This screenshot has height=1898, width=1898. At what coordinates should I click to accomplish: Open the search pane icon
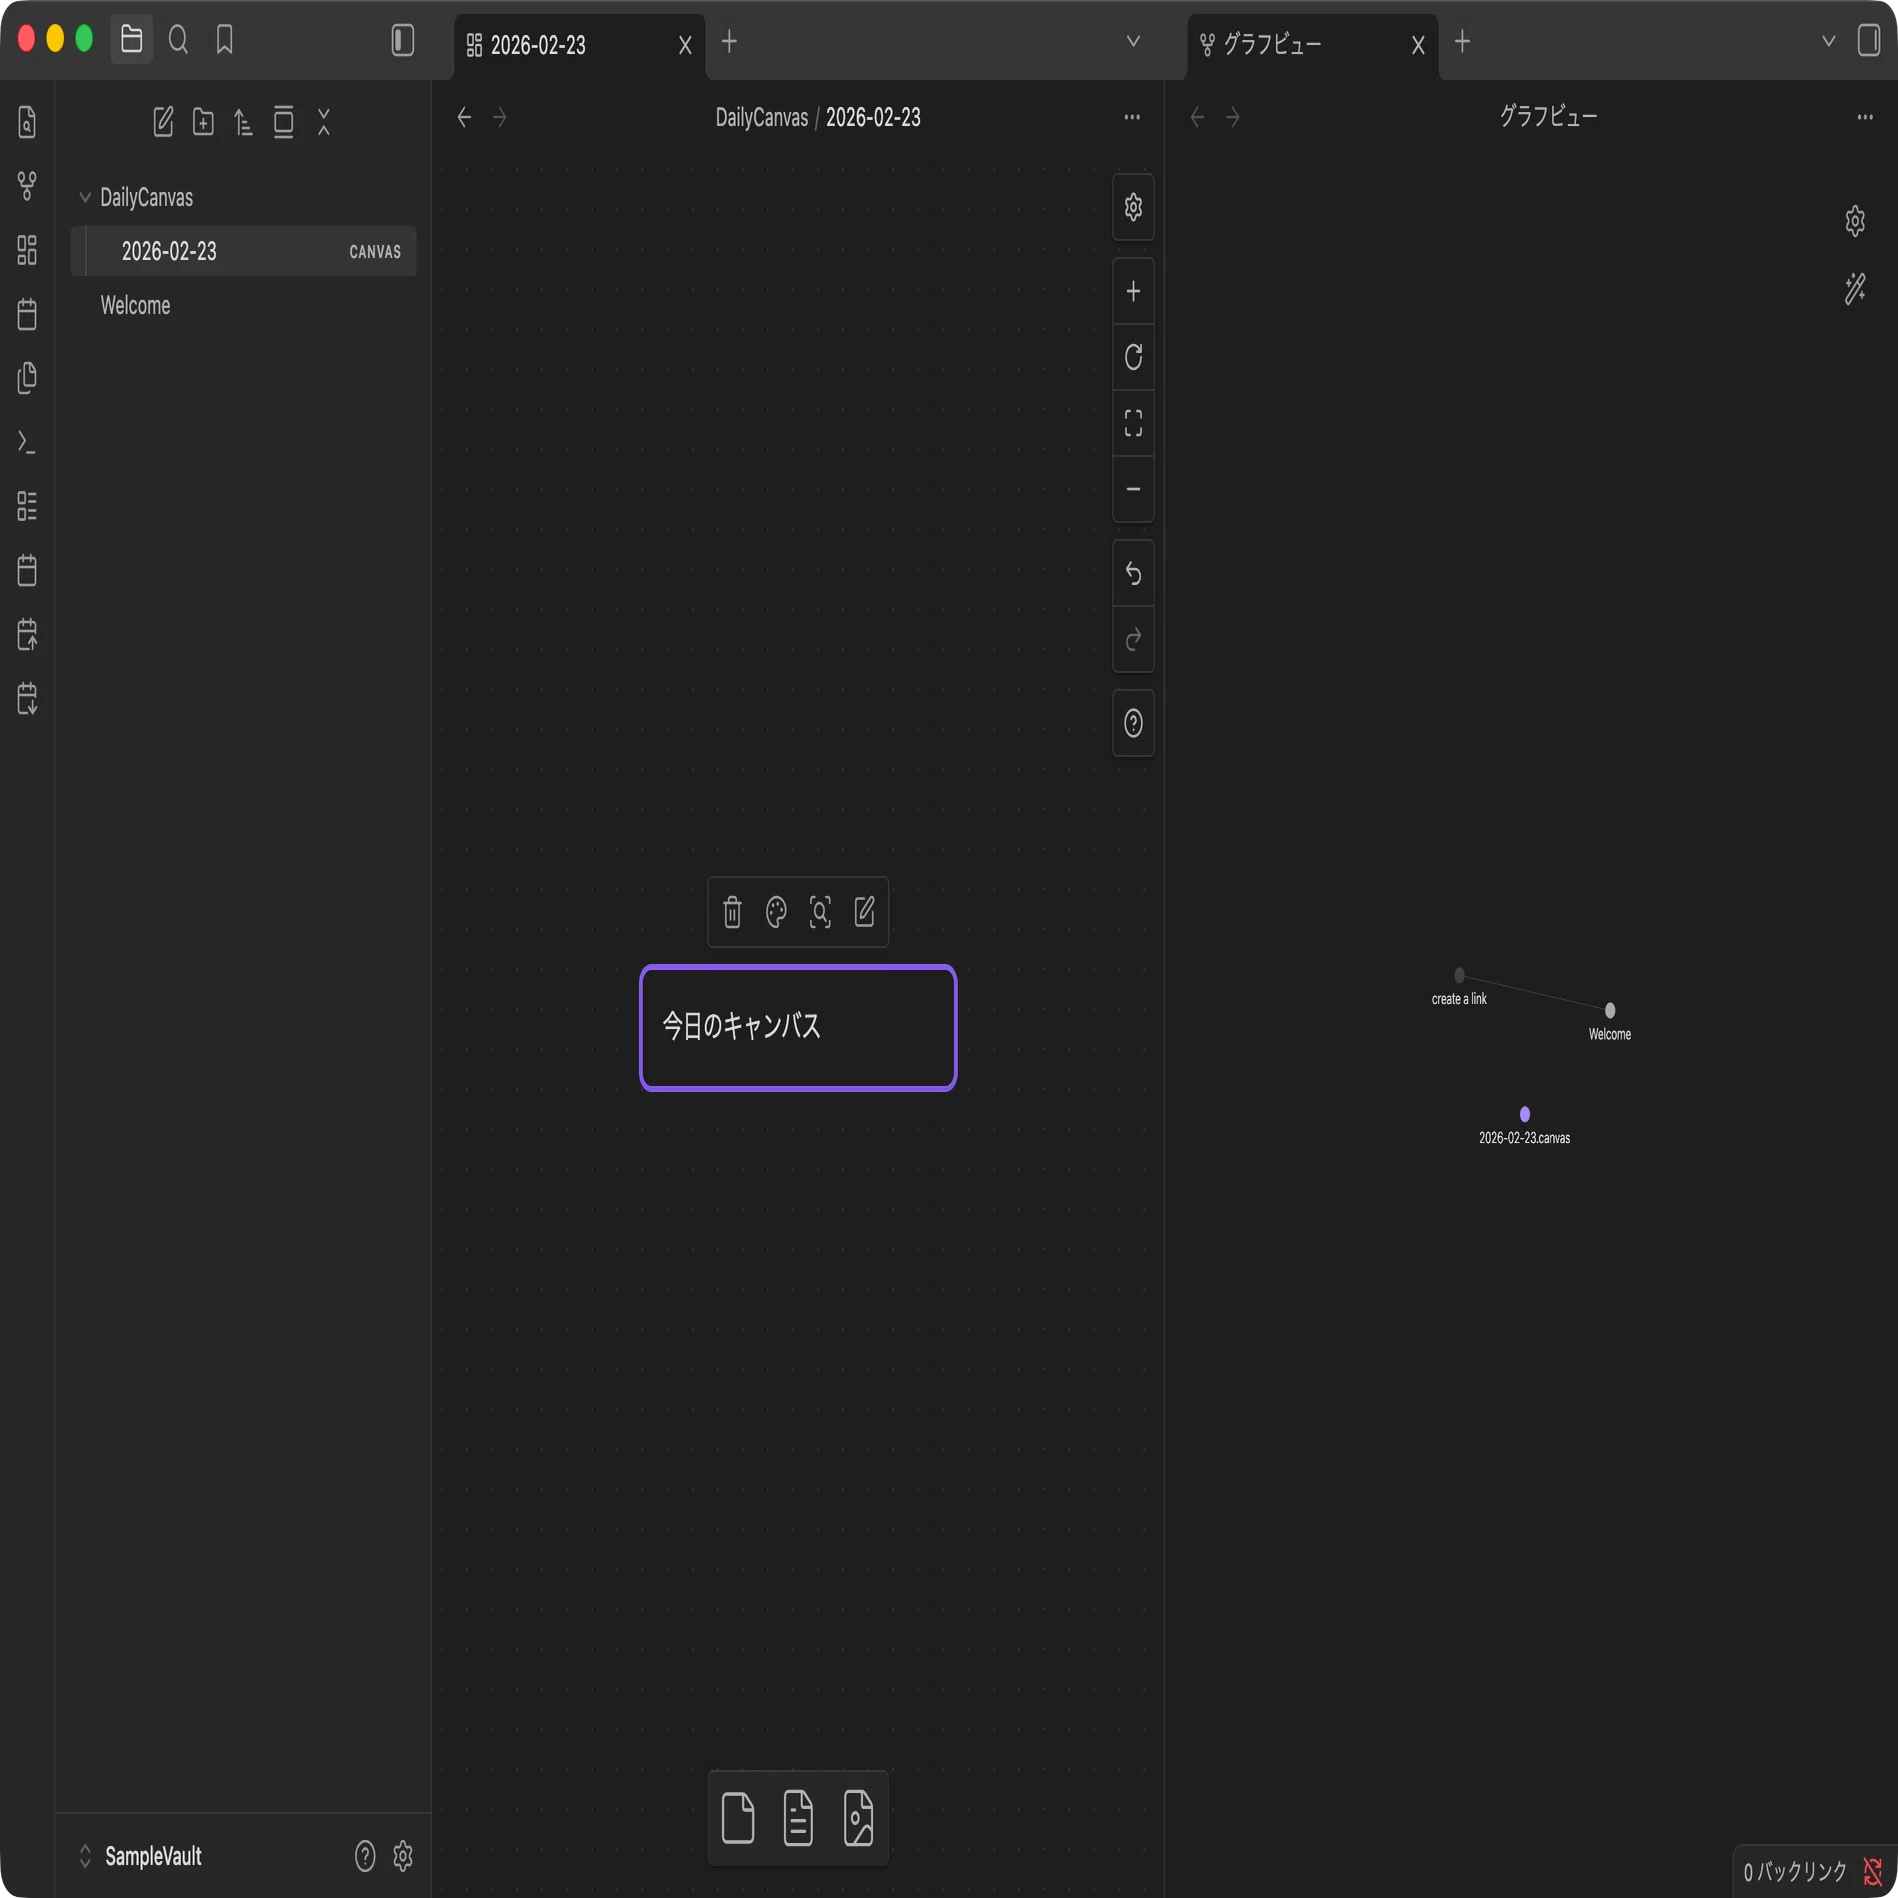(x=178, y=40)
